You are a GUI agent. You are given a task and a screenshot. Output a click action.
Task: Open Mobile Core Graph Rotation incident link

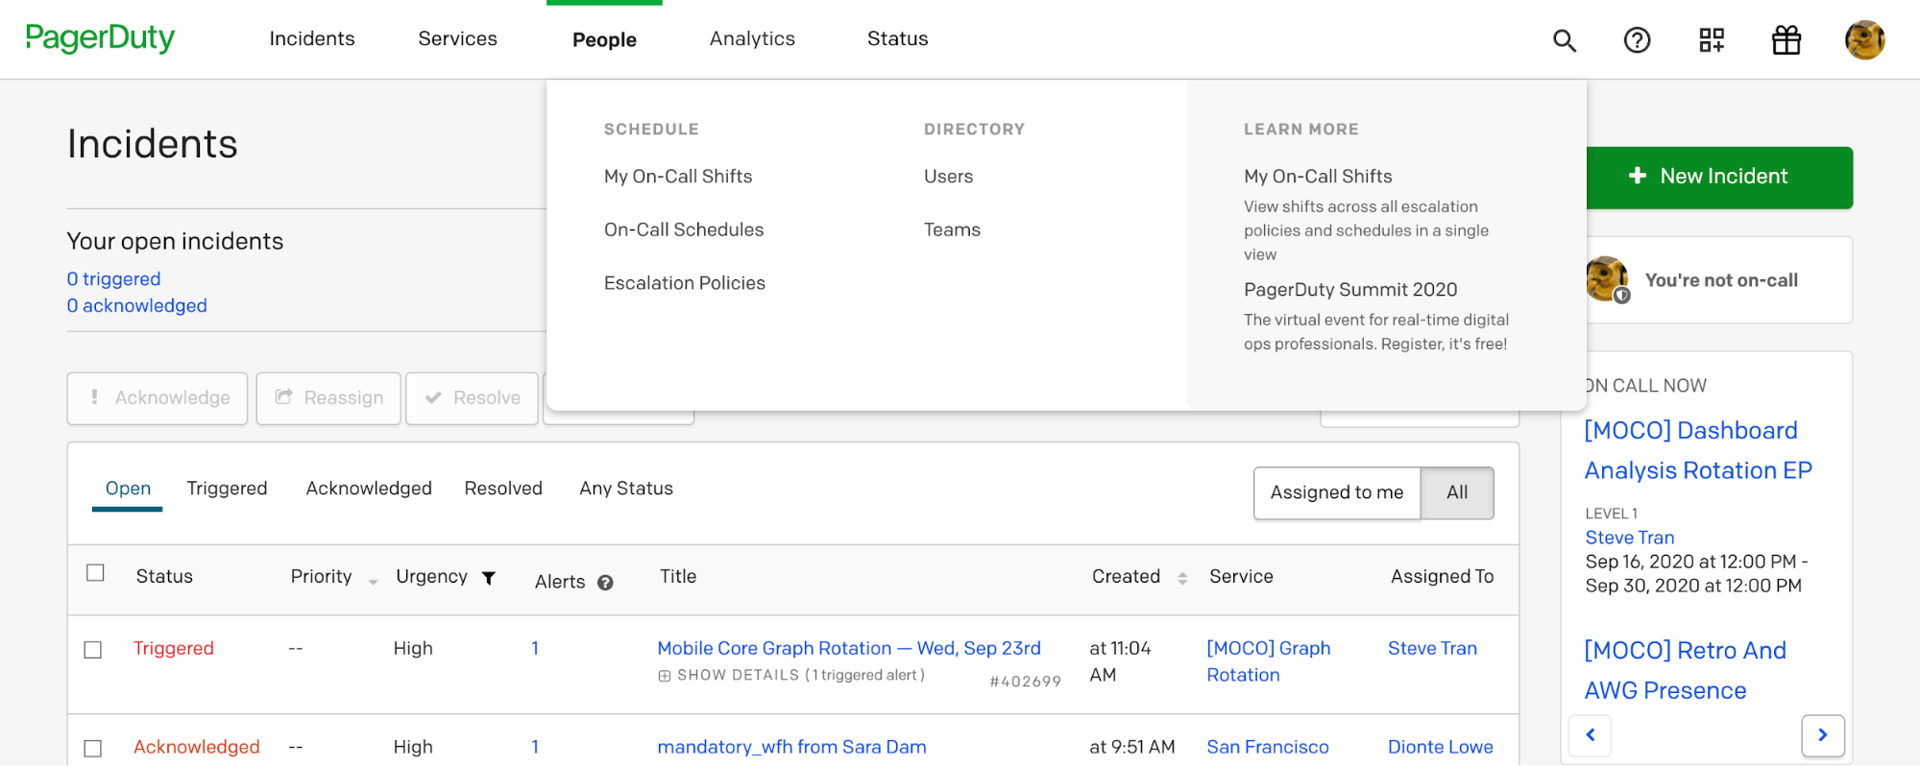click(848, 648)
